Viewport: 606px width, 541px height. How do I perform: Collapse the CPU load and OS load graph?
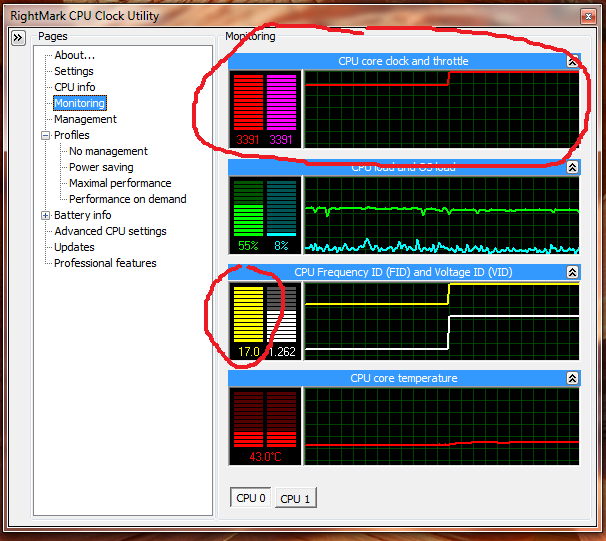click(x=572, y=167)
